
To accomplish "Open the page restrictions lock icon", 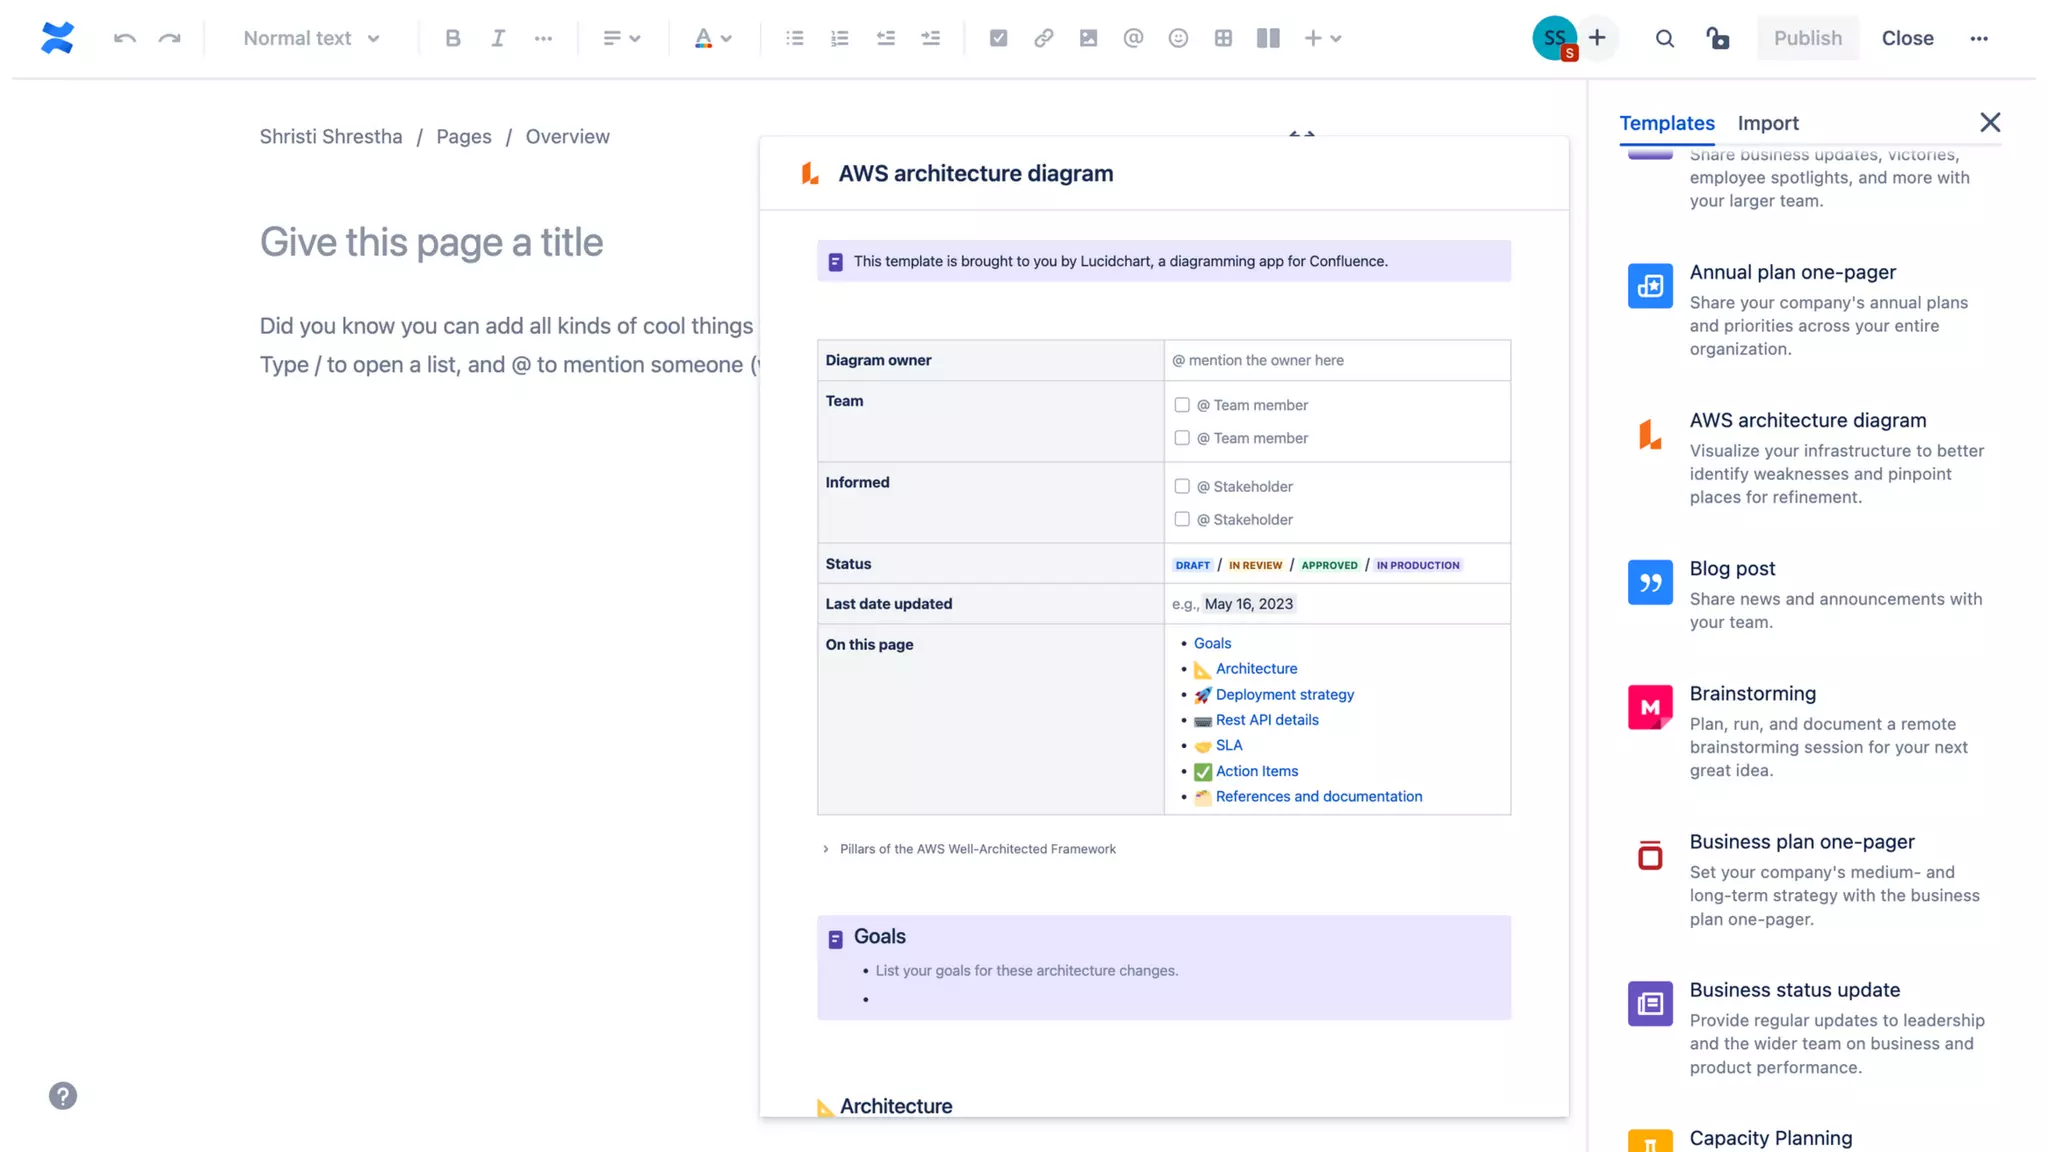I will [1717, 38].
